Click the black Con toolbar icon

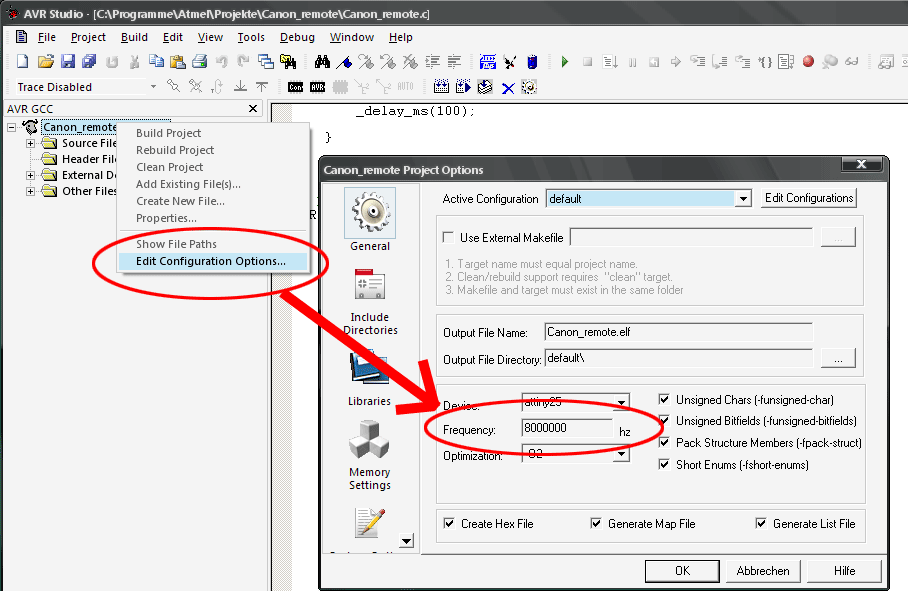295,87
